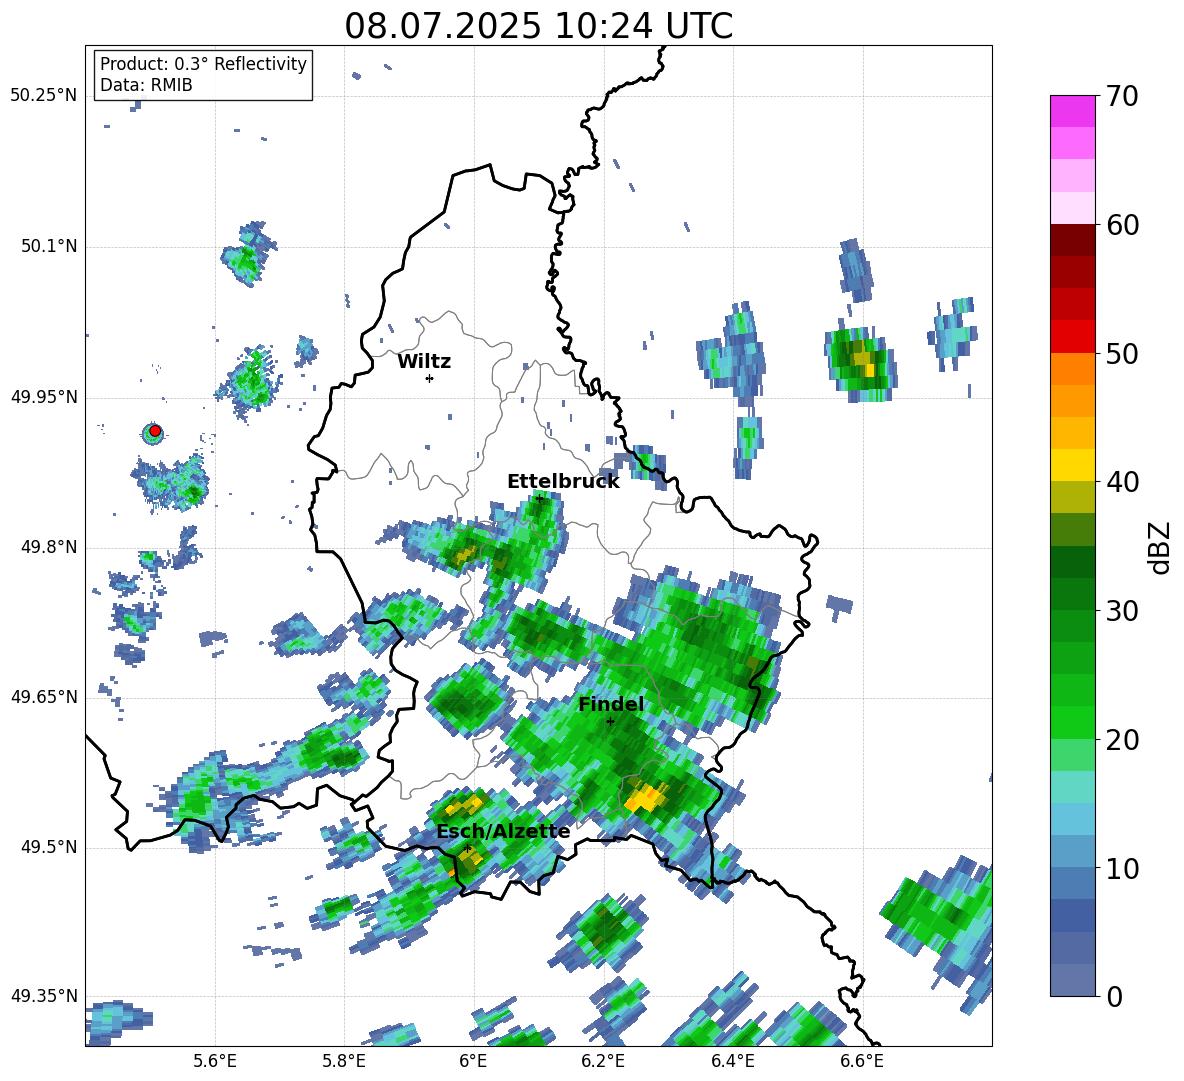Click the 0 tick on the colorbar
The width and height of the screenshot is (1184, 1081).
pos(1114,997)
